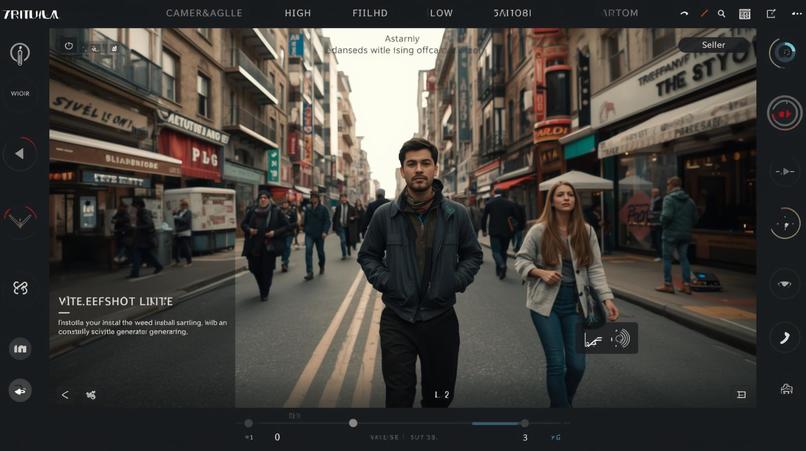Click the VITE.EEFSHOT LIKITE heading
The image size is (806, 451).
tap(115, 301)
